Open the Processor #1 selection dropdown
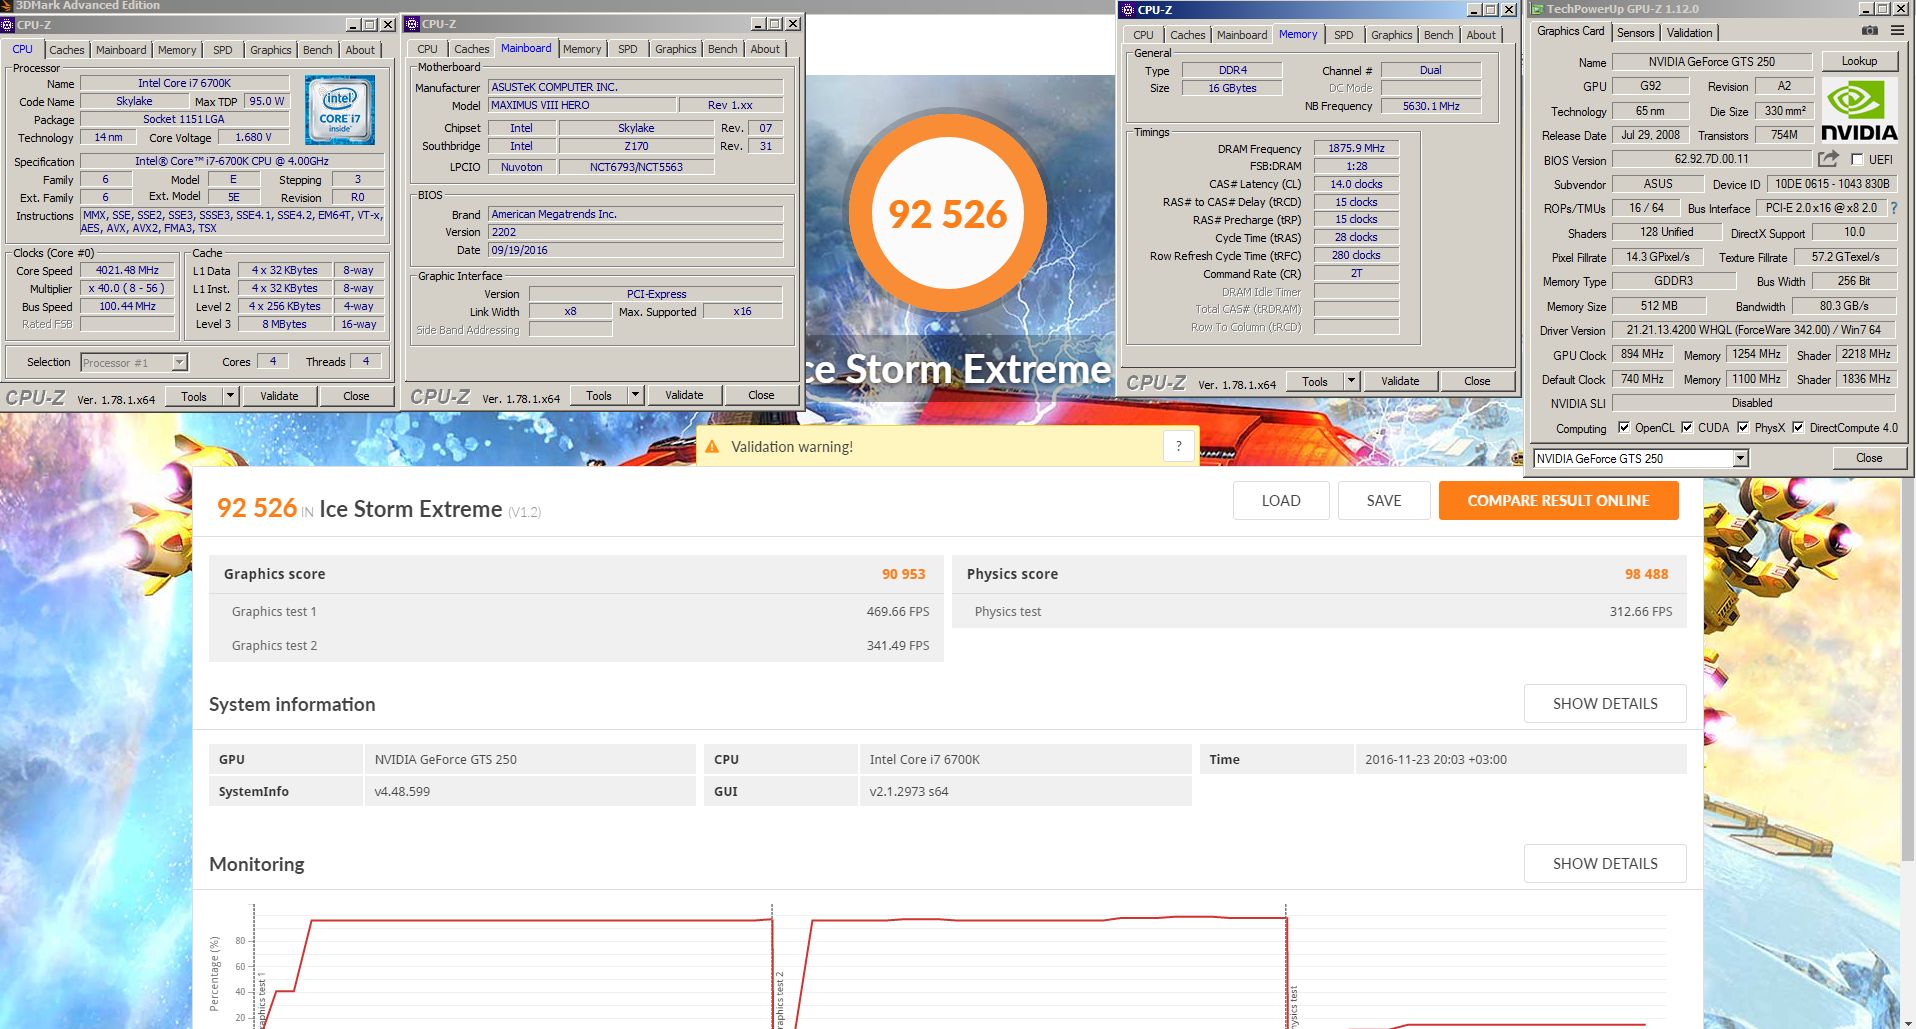The height and width of the screenshot is (1029, 1916). (180, 362)
